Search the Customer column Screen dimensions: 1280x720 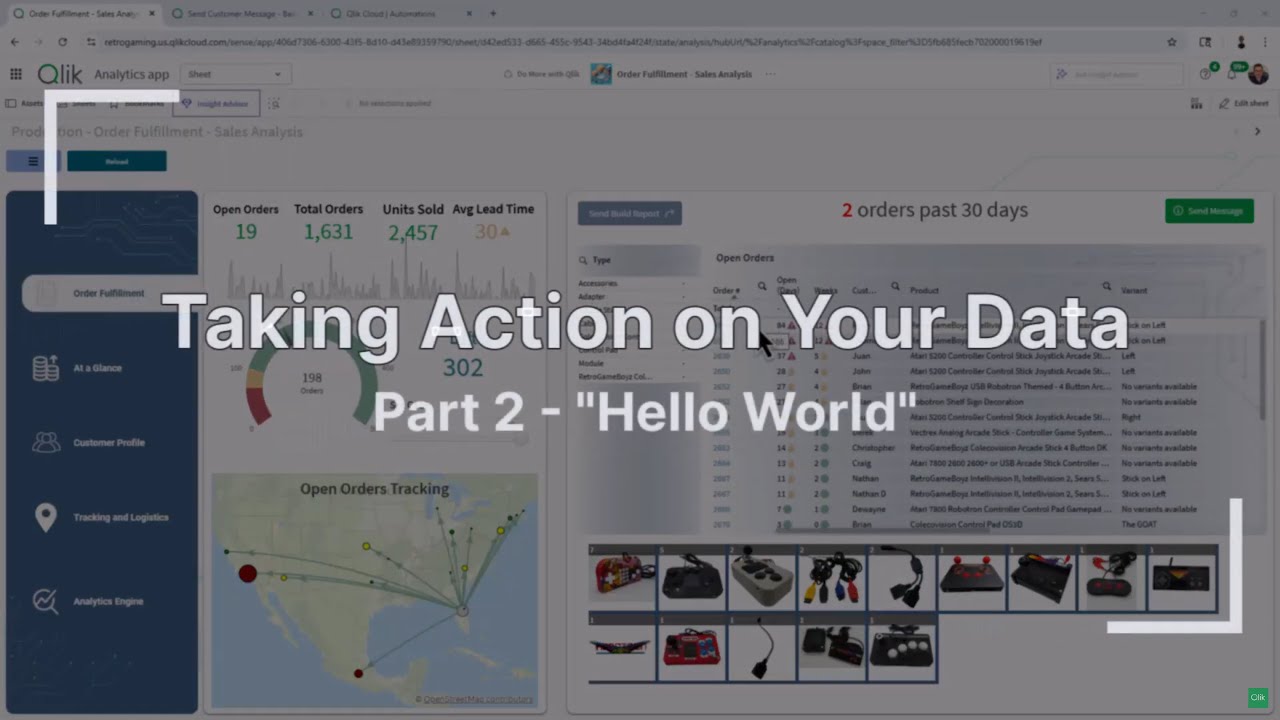[895, 286]
